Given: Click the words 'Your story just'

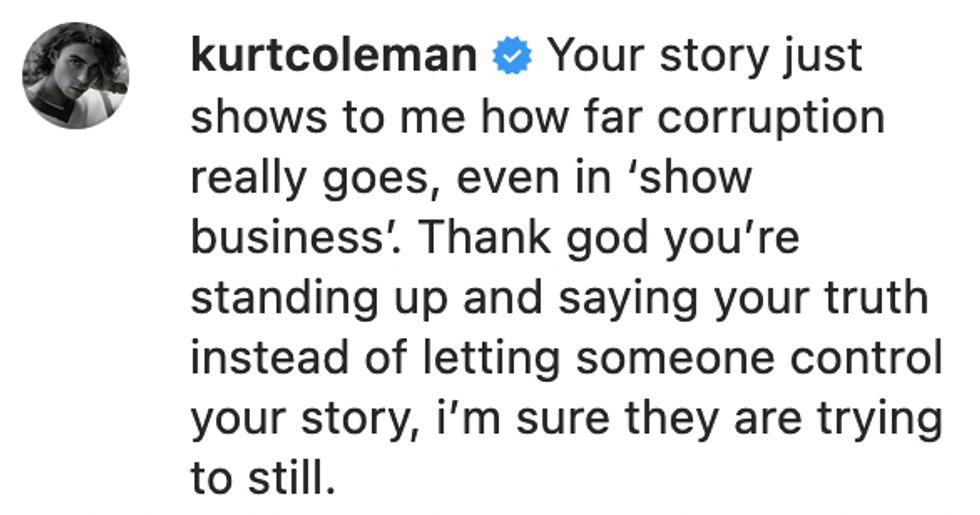Looking at the screenshot, I should [x=704, y=57].
